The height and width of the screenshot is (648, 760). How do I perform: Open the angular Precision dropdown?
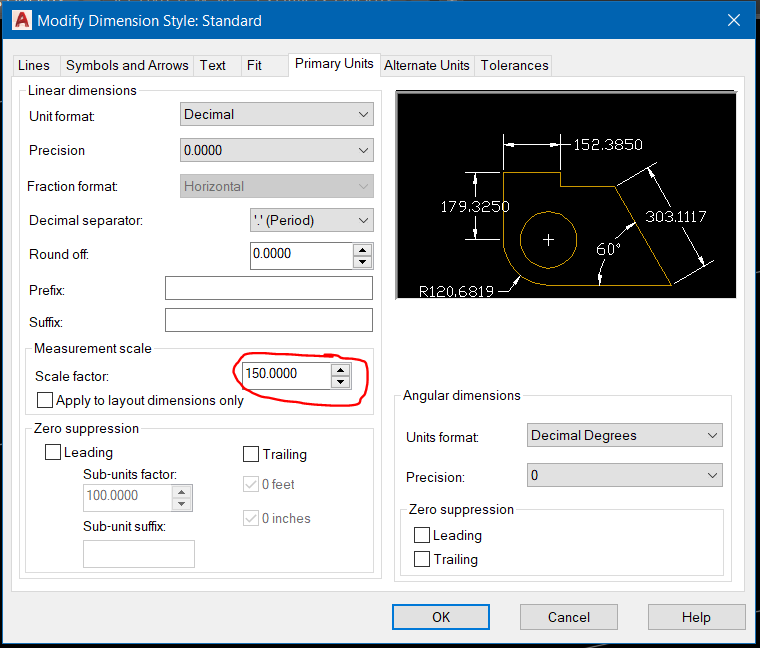click(625, 475)
